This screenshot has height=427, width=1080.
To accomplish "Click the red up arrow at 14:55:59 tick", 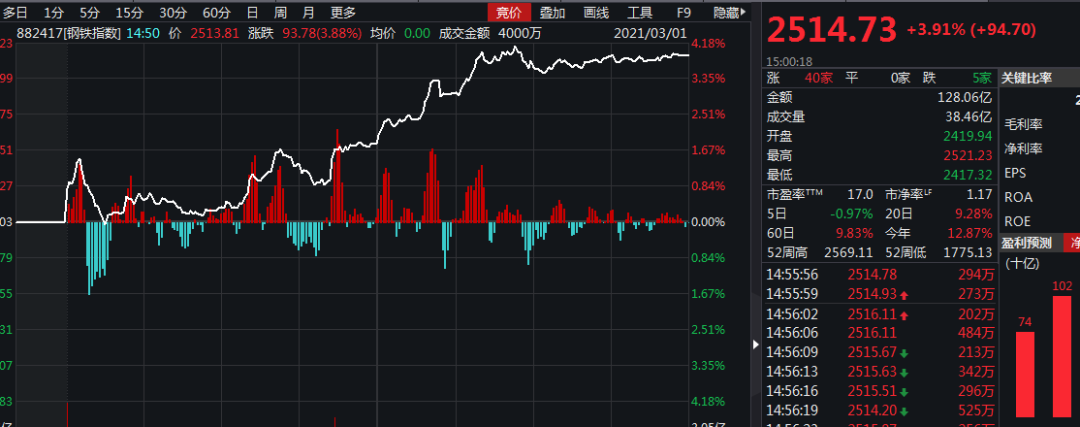I will pyautogui.click(x=904, y=294).
